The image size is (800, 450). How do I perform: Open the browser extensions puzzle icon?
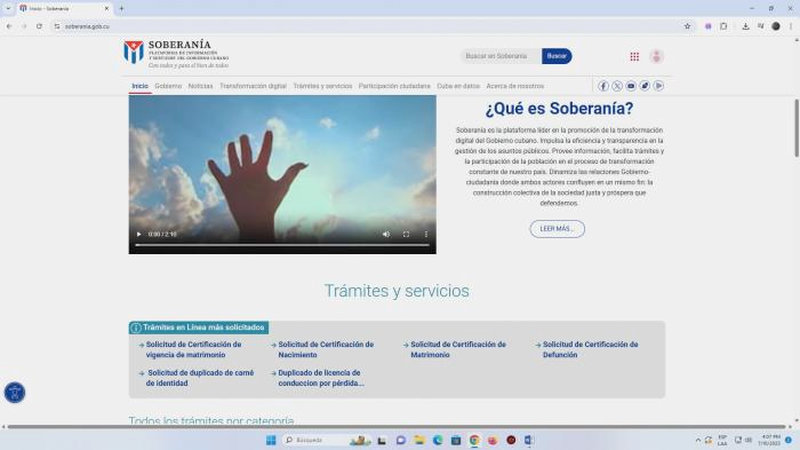723,26
